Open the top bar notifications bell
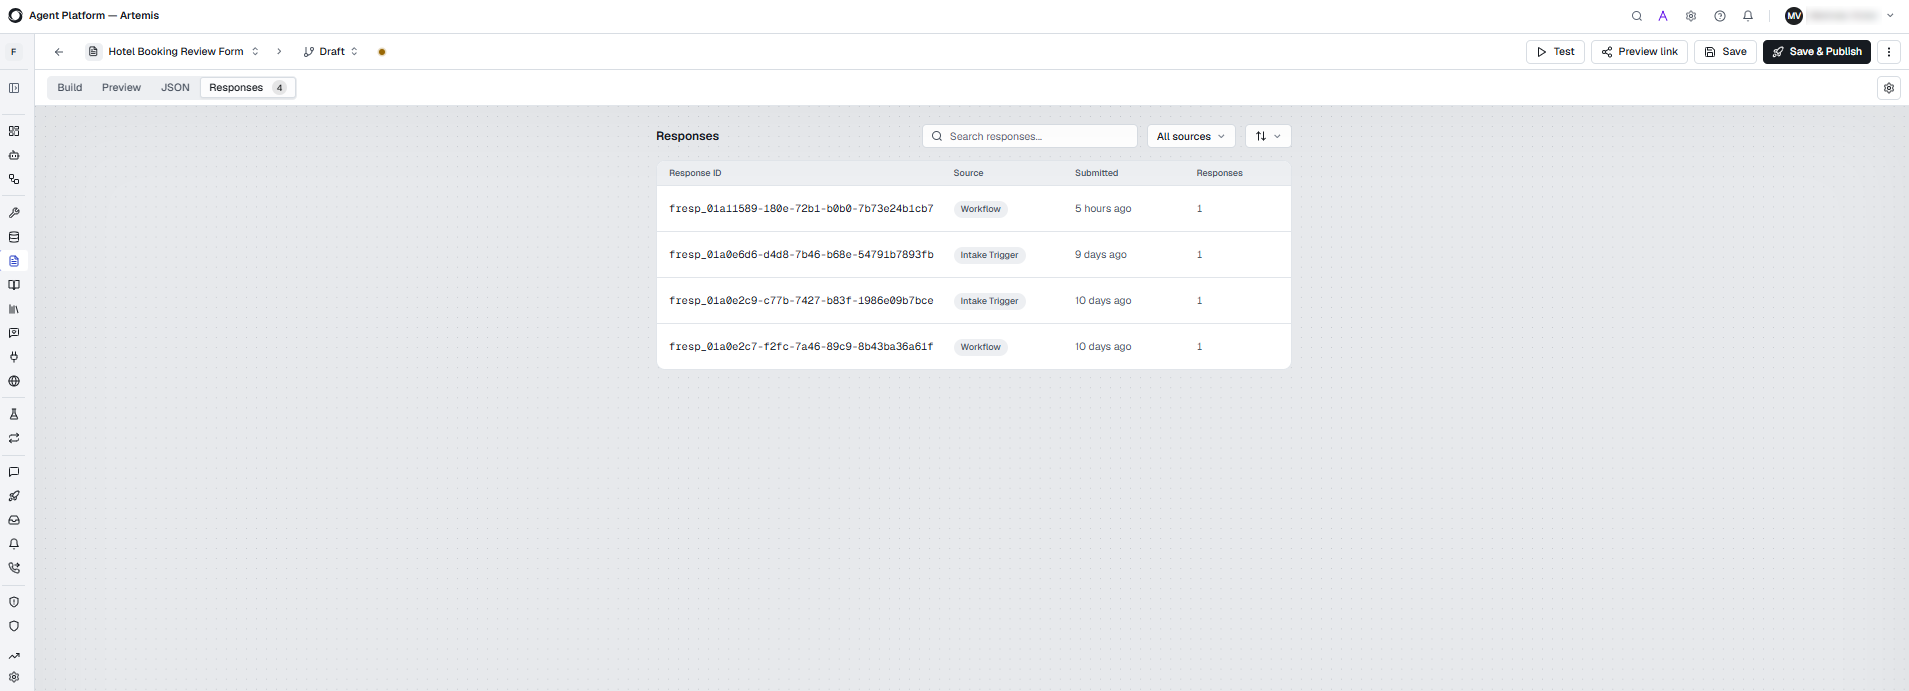The width and height of the screenshot is (1909, 691). (1748, 16)
